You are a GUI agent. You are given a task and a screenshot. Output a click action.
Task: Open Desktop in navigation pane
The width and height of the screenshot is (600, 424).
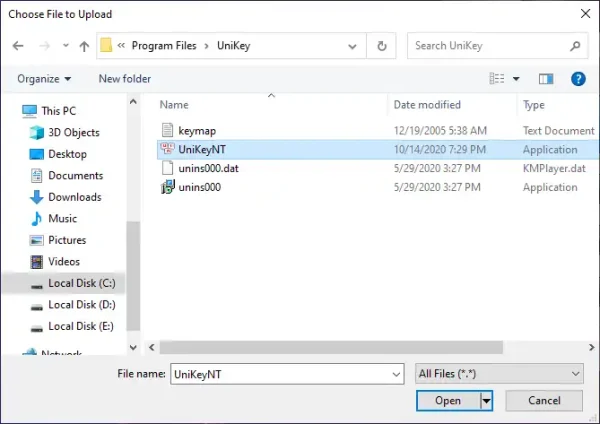click(67, 154)
